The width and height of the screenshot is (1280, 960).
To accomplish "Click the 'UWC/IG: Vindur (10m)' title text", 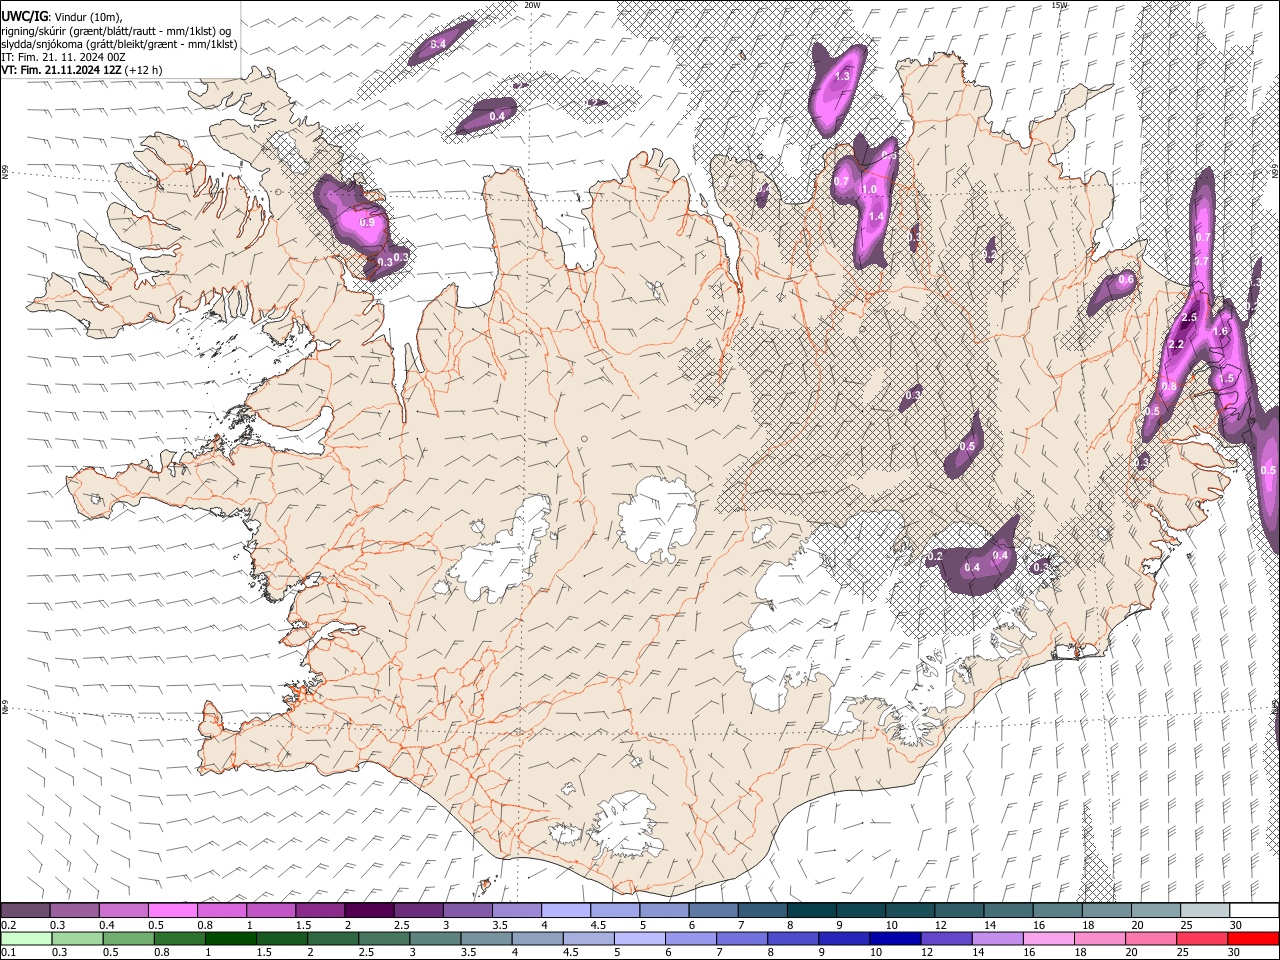I will point(62,17).
